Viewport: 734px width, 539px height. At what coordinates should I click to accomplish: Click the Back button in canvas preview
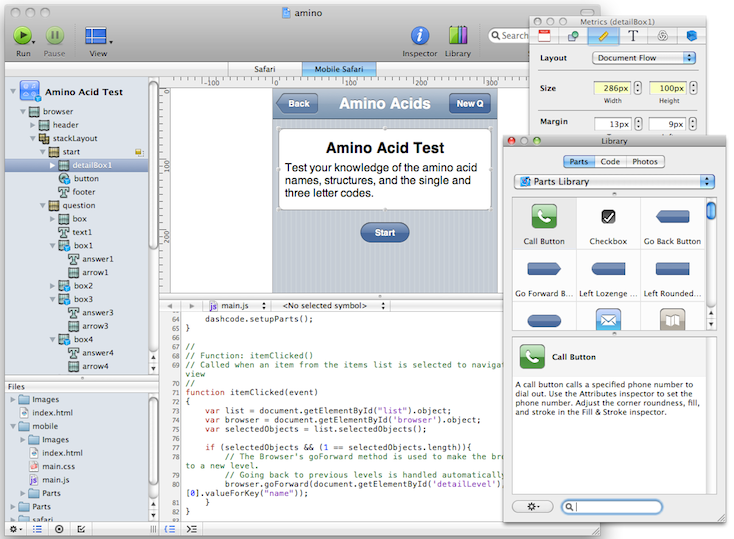pyautogui.click(x=297, y=103)
